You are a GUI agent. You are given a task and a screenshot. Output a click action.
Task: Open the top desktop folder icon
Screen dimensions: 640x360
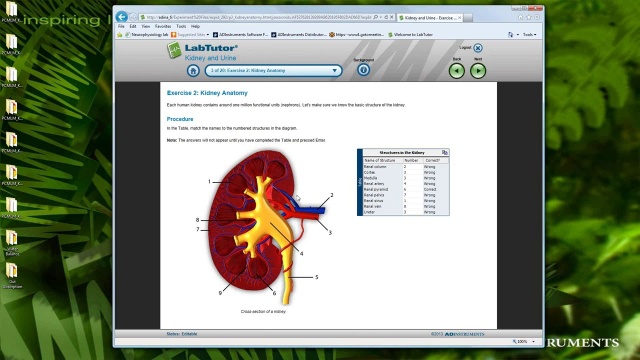(x=12, y=11)
